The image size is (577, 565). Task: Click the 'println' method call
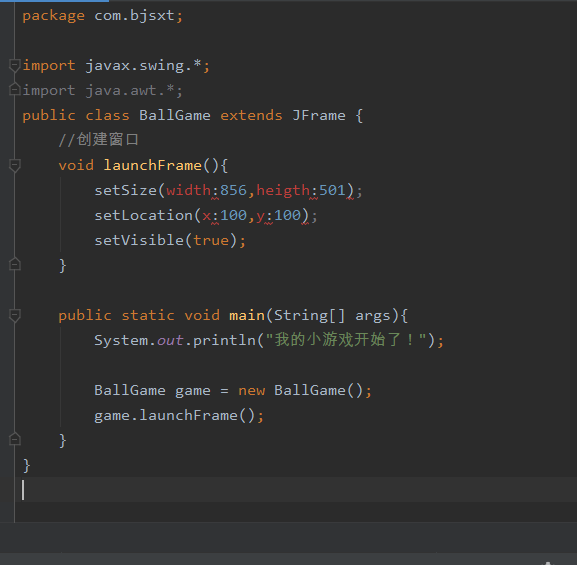224,340
